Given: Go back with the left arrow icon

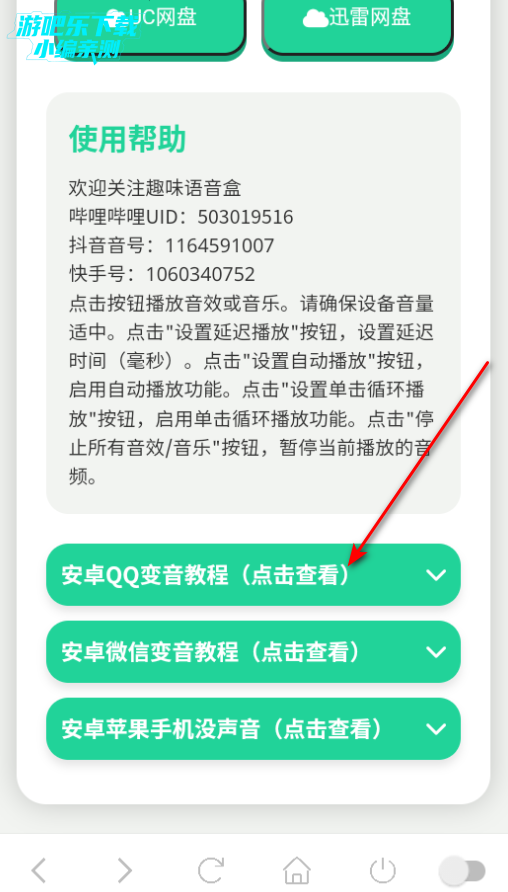Looking at the screenshot, I should (x=39, y=870).
